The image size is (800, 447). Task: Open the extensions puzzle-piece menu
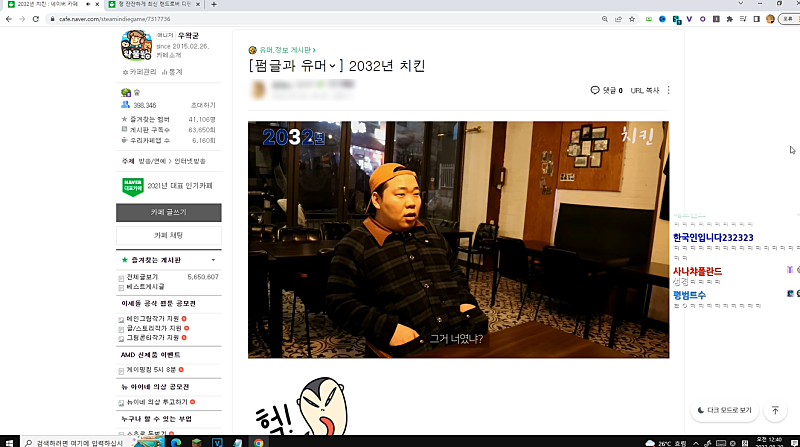[x=730, y=19]
